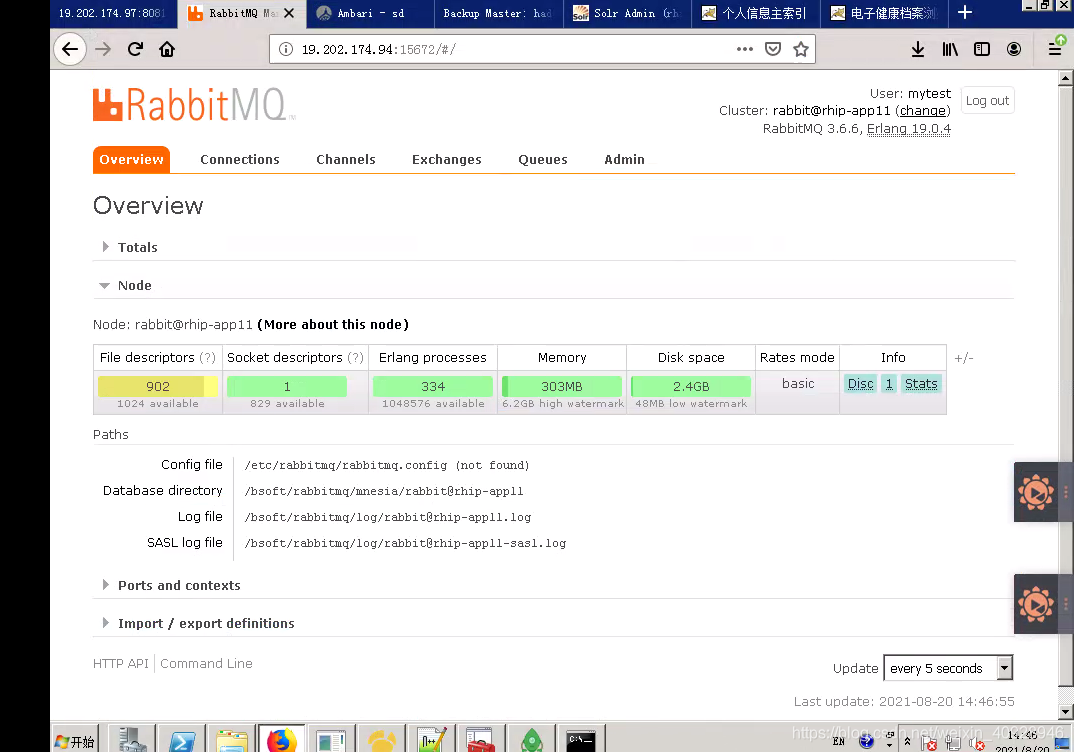The width and height of the screenshot is (1074, 752).
Task: Select the Overview navigation tab
Action: pos(132,160)
